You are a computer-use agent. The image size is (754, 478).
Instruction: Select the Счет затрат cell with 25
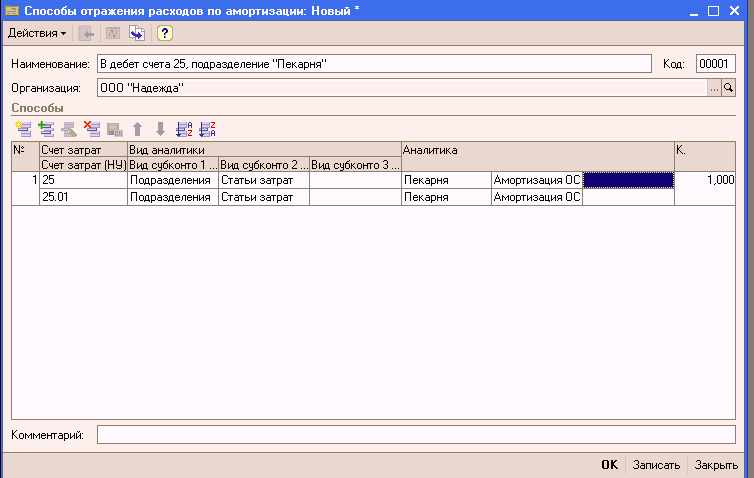(83, 180)
